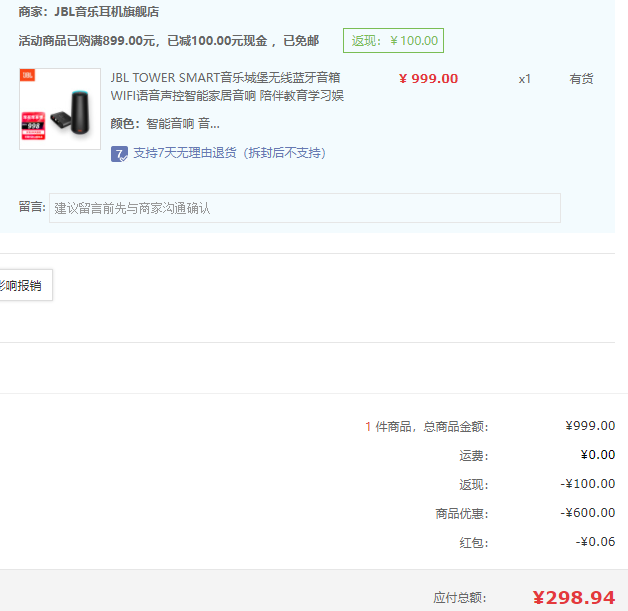This screenshot has width=628, height=611.
Task: Click the 返现 deduction -¥100.00
Action: 588,484
